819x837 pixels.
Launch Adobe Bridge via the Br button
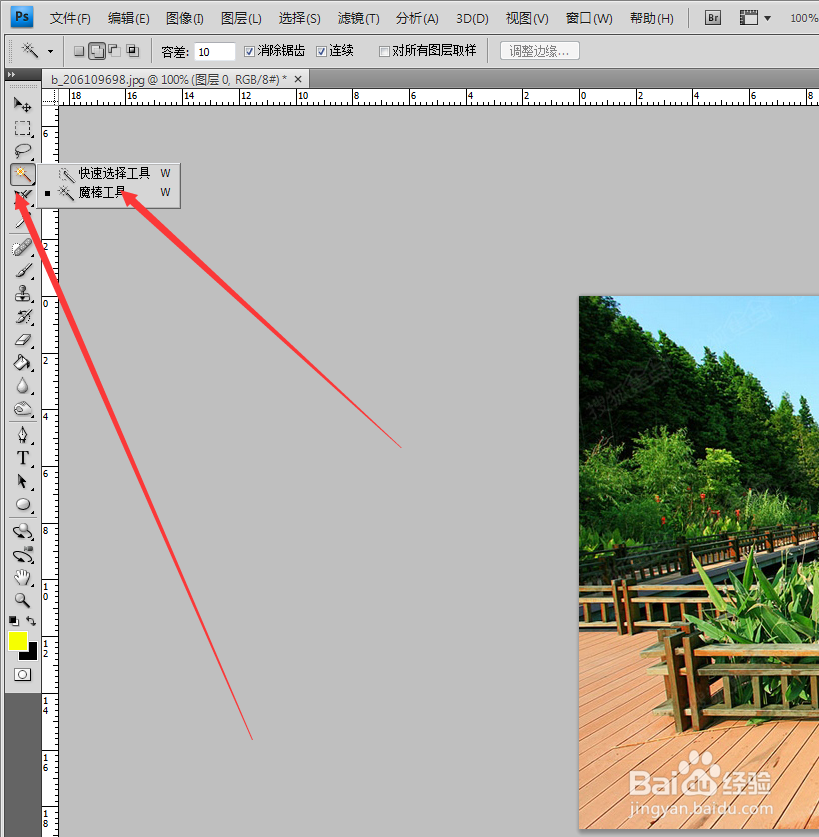click(712, 17)
